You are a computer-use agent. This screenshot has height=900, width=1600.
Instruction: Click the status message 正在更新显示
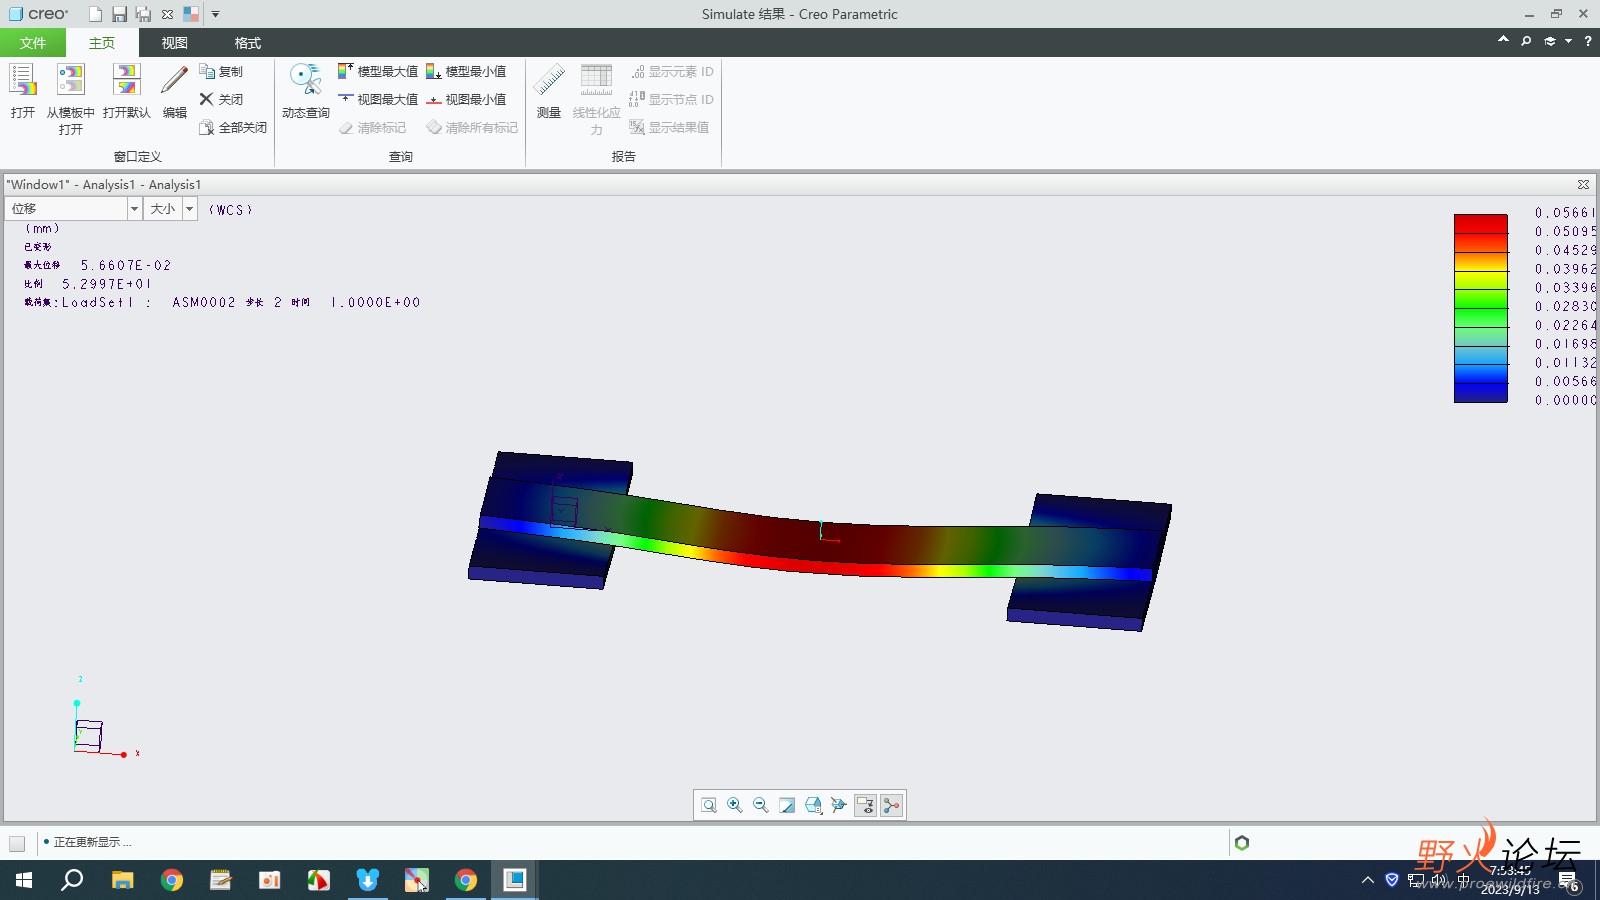click(x=92, y=842)
